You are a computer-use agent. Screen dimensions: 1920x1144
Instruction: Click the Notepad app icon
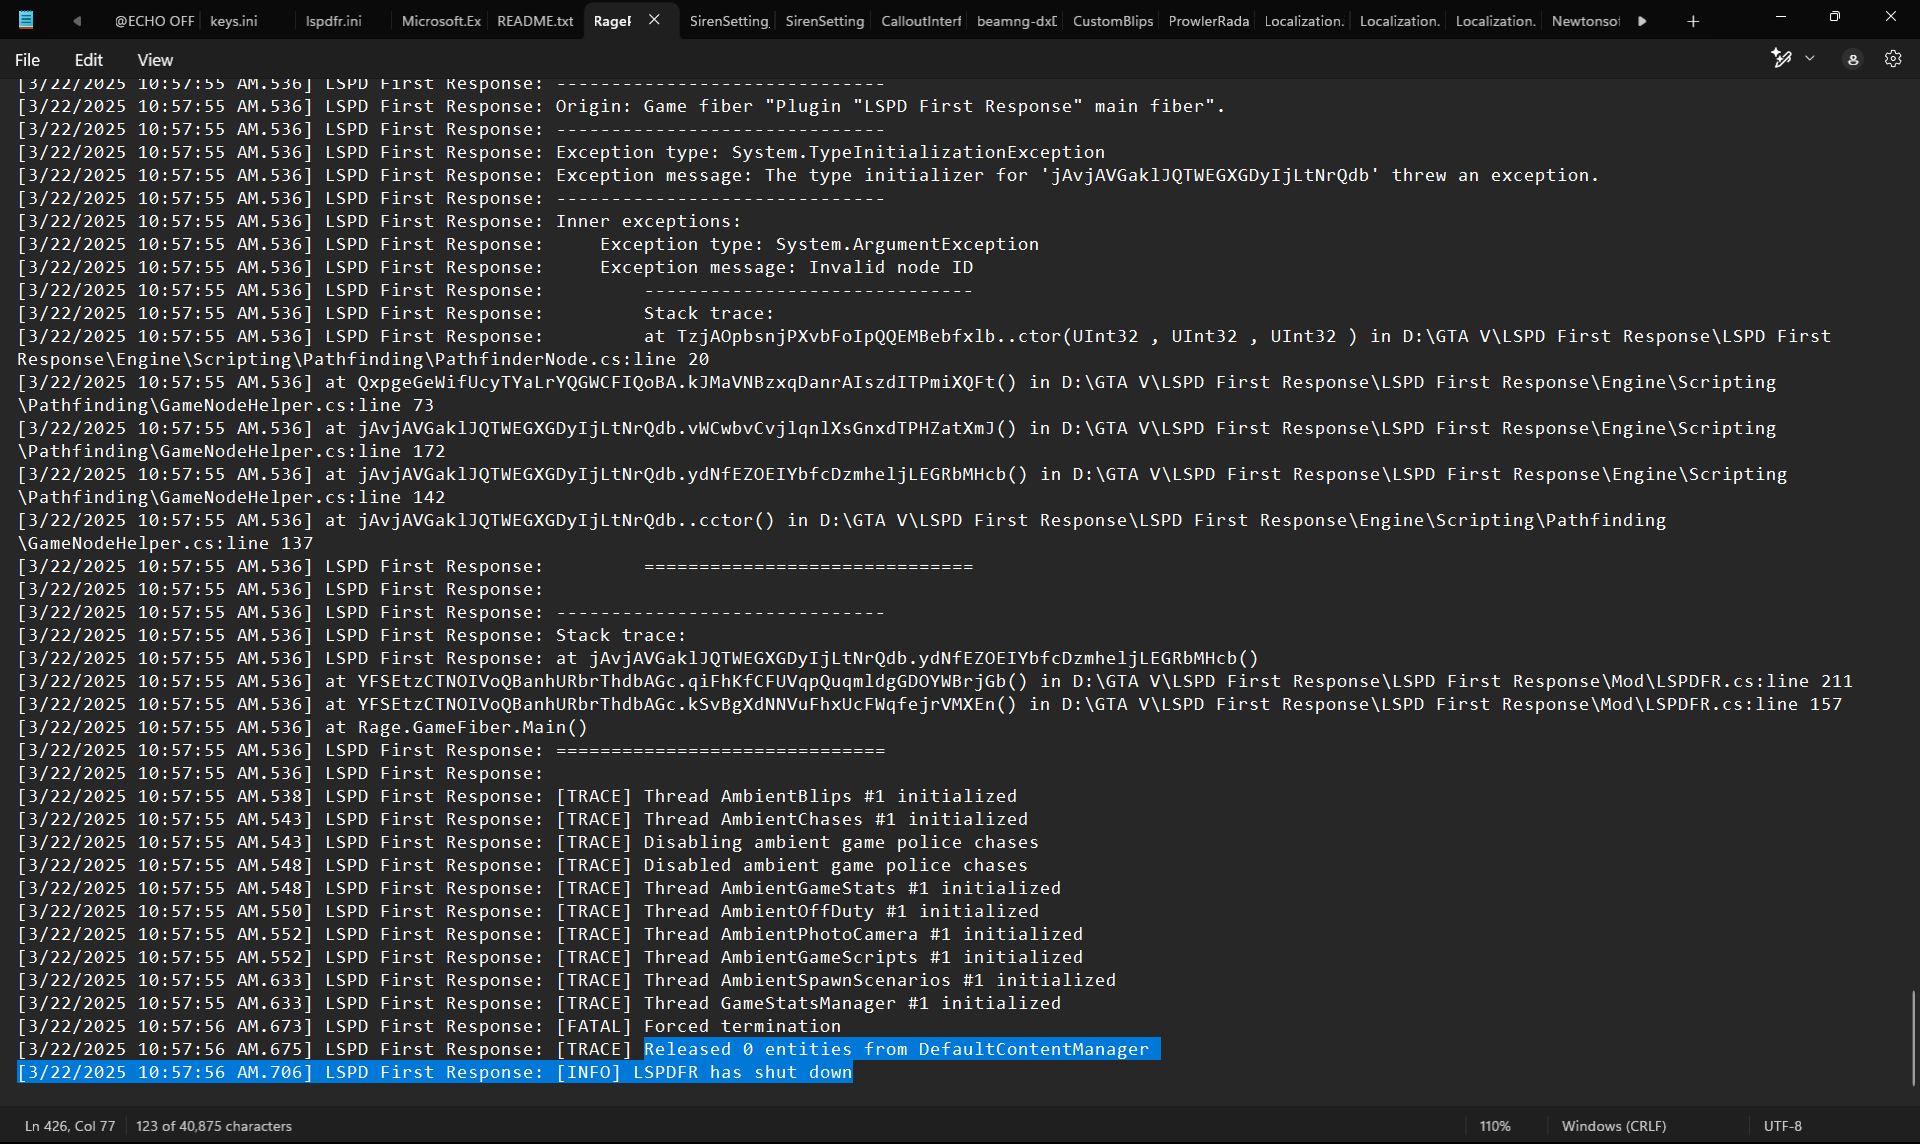[26, 20]
